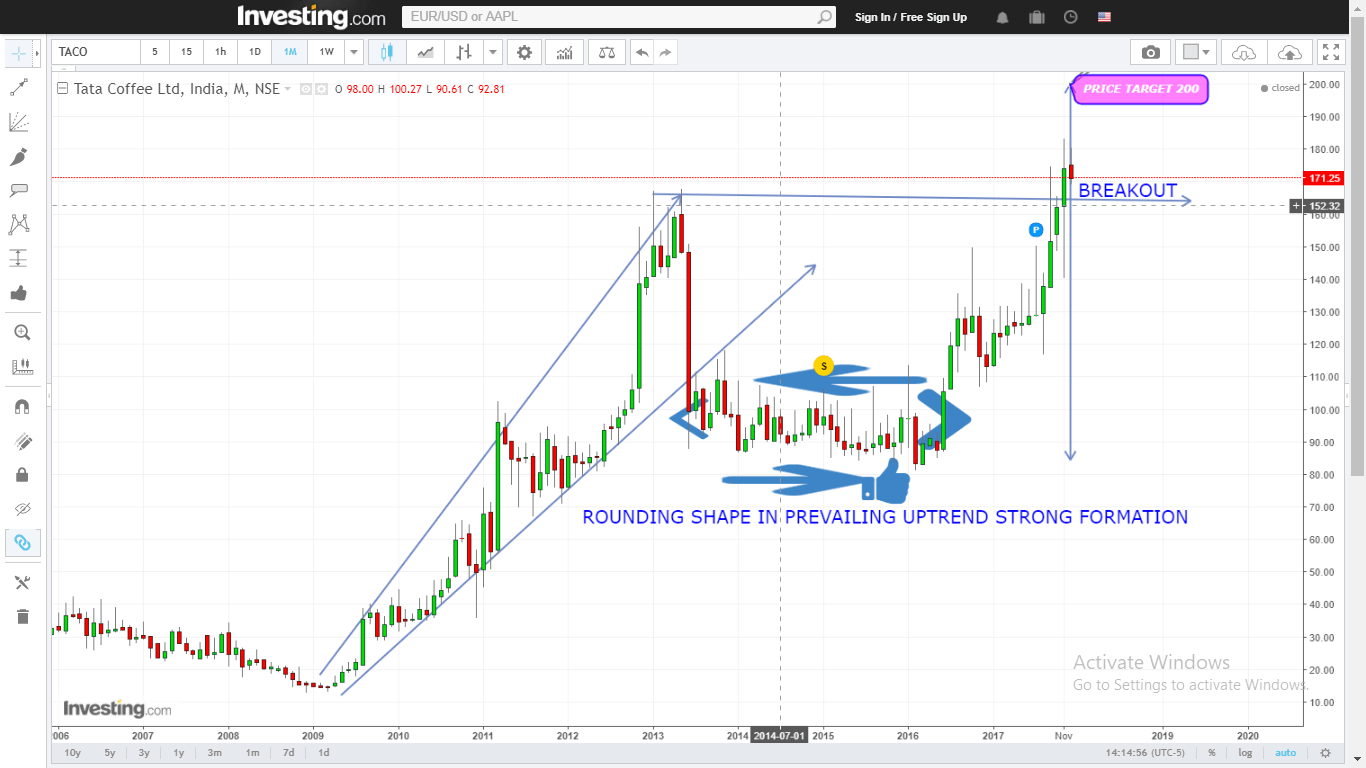Click the load chart cloud icon
The width and height of the screenshot is (1366, 768).
[1243, 52]
